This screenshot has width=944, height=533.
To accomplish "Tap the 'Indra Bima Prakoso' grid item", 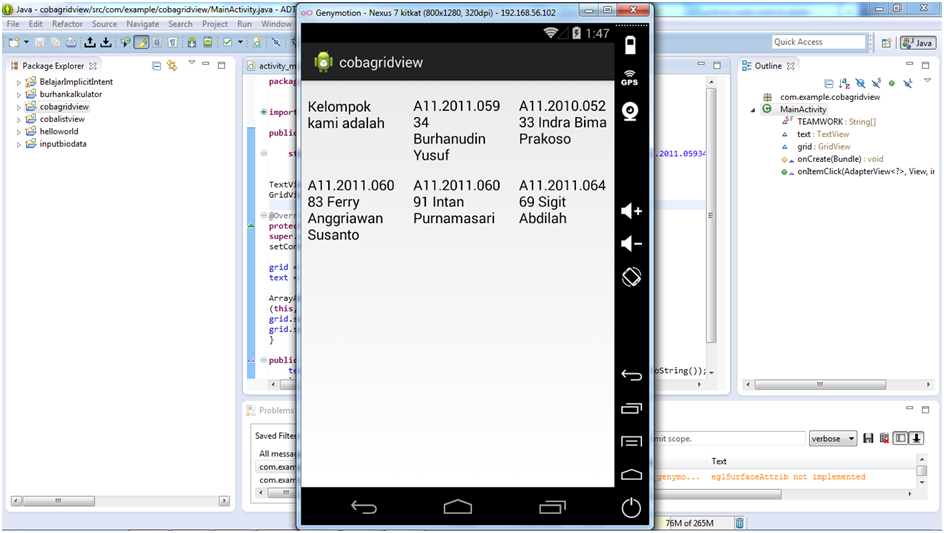I will tap(562, 123).
